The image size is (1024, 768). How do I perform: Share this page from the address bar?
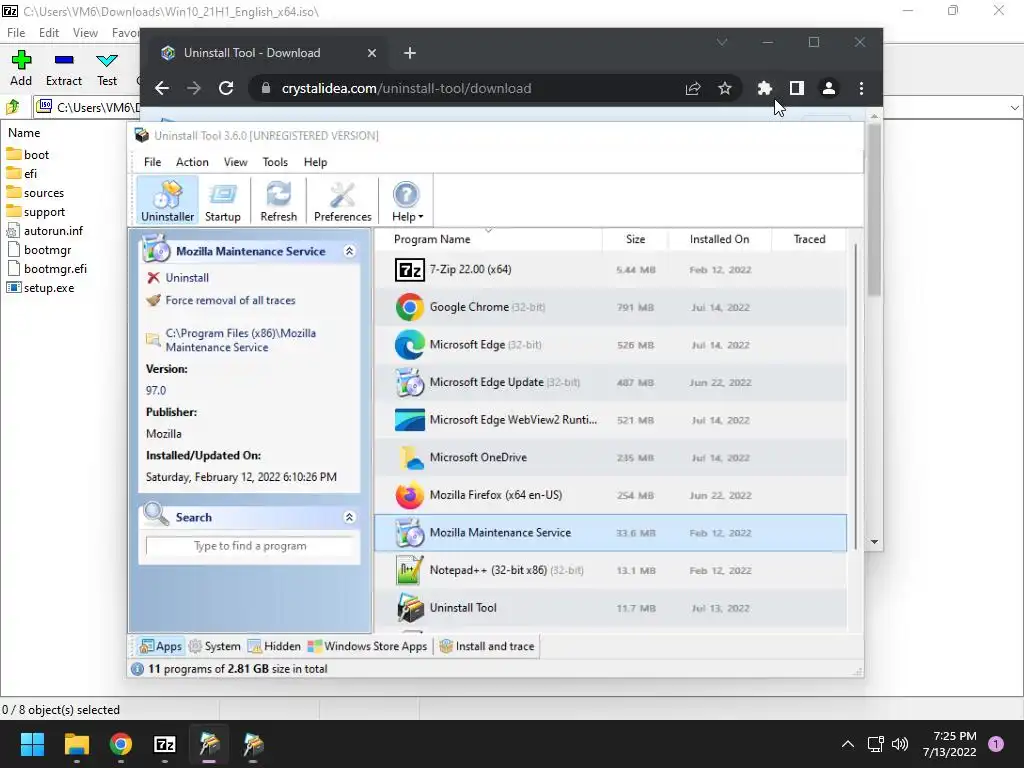(x=693, y=88)
